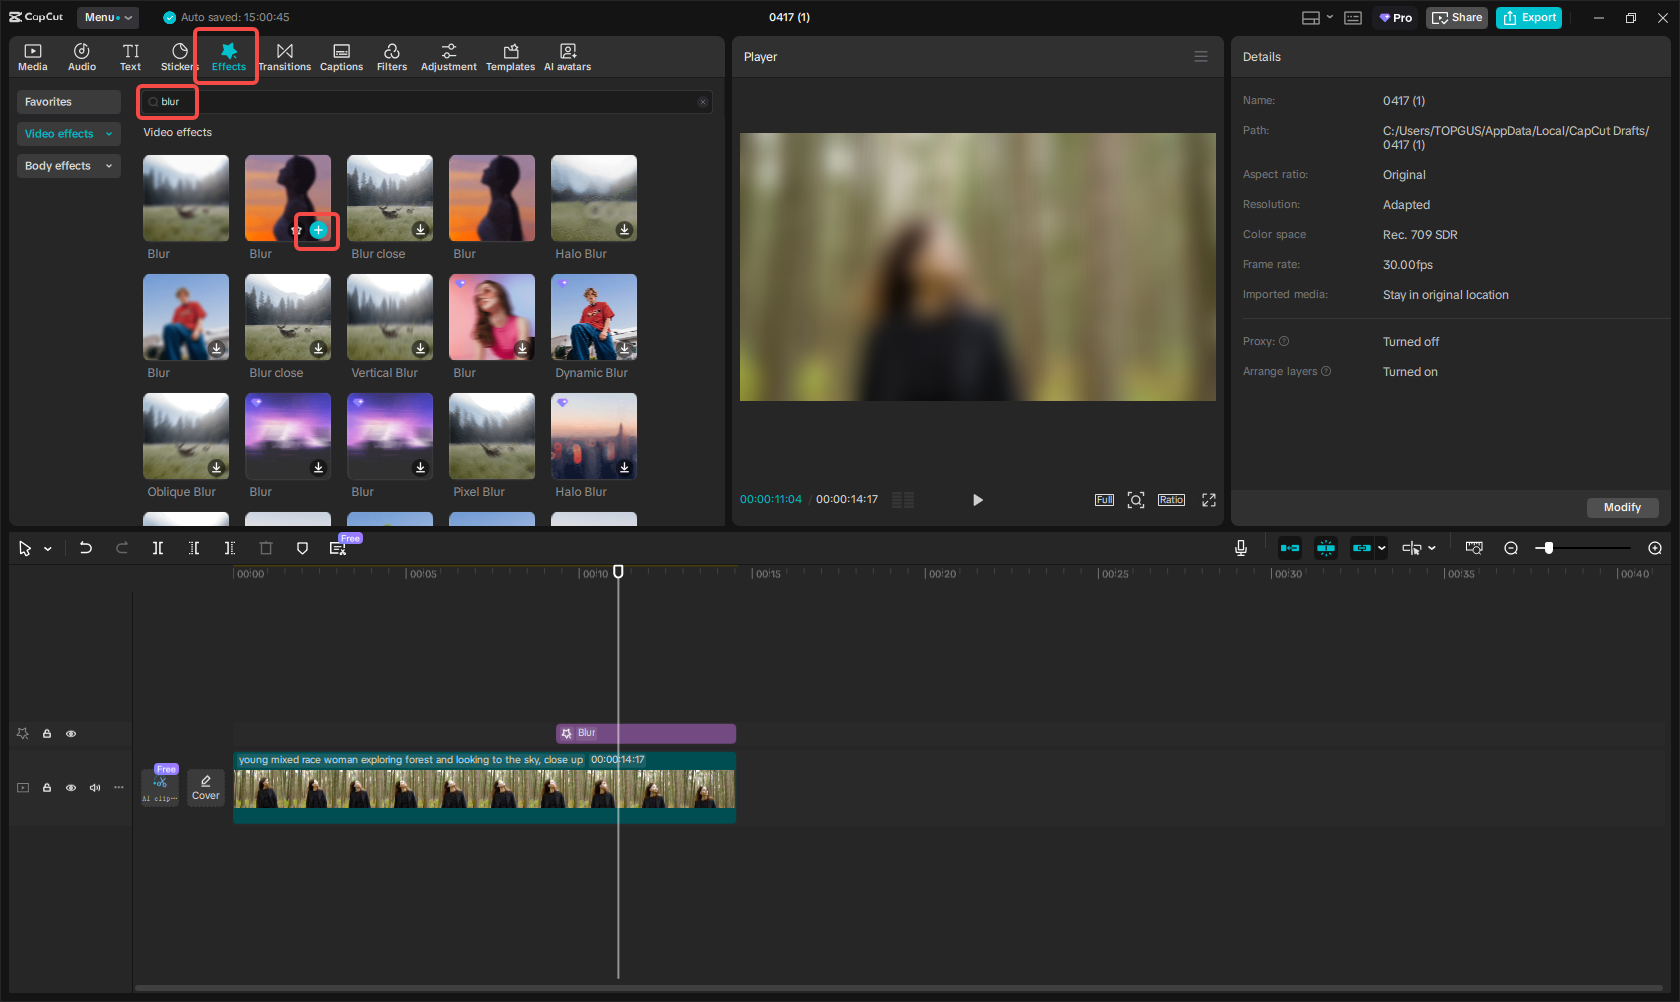Open the Stickers panel
The image size is (1680, 1002).
[179, 57]
